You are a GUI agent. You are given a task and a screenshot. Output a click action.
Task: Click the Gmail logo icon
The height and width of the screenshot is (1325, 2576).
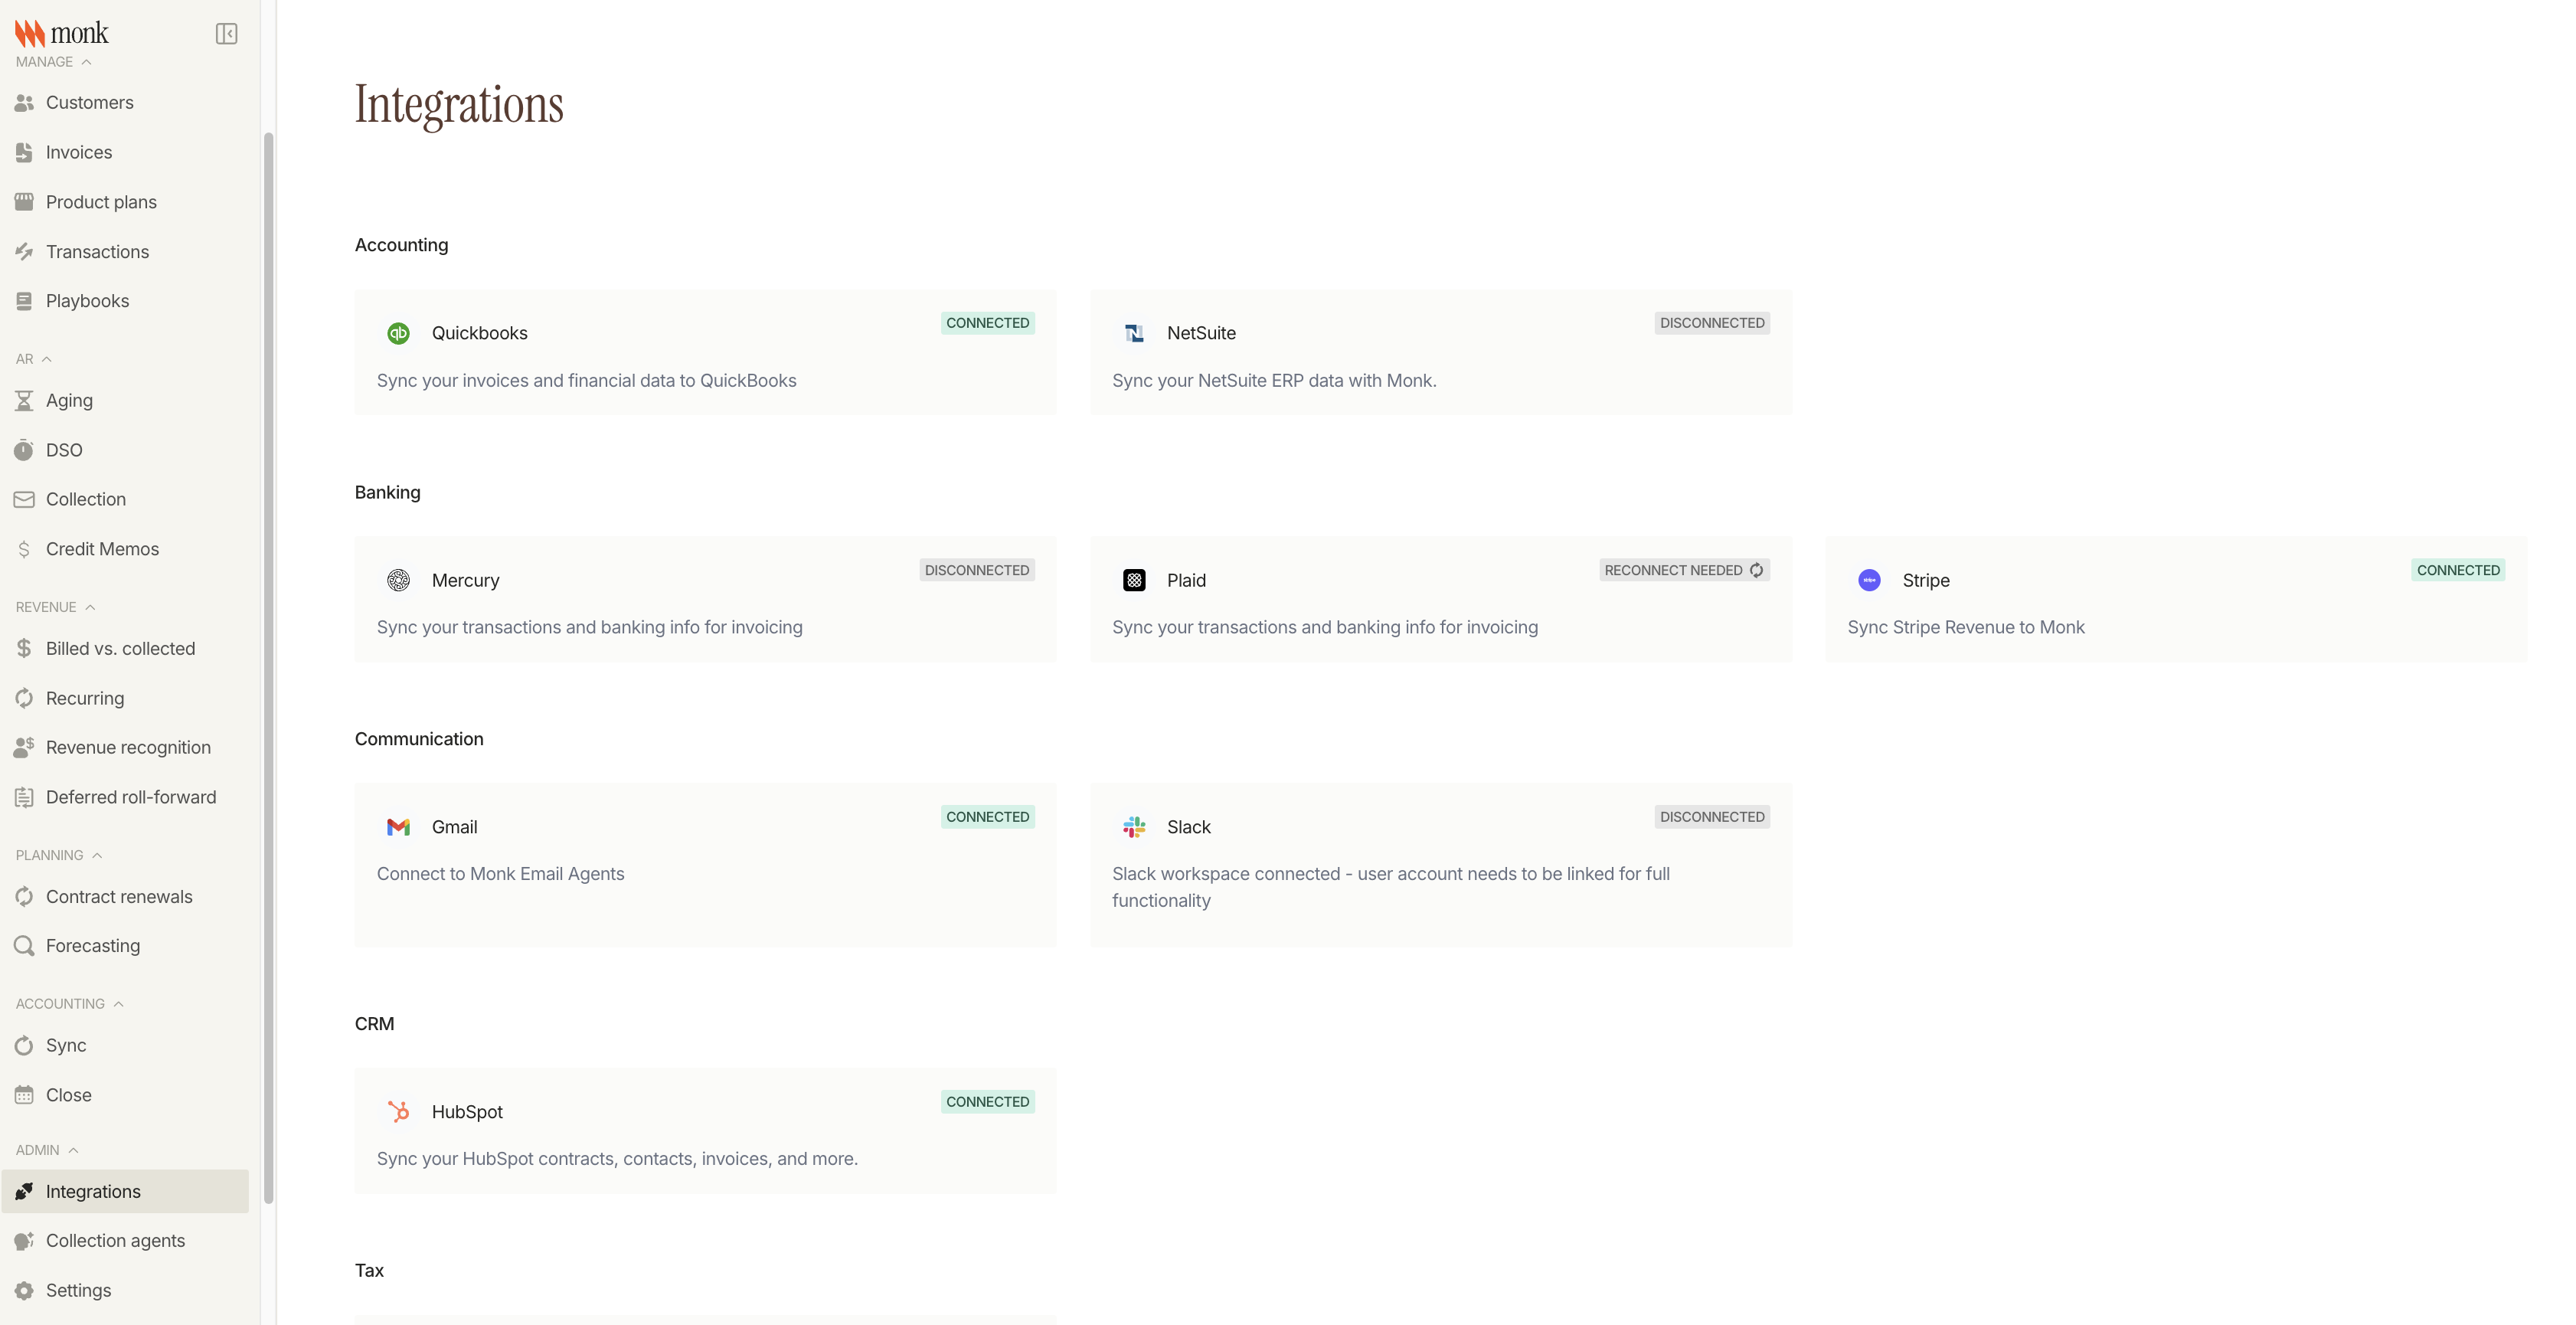pos(398,827)
